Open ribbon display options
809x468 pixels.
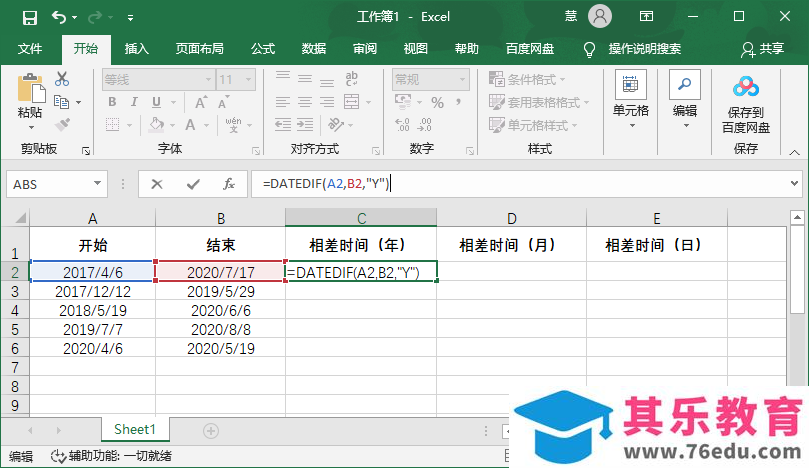pyautogui.click(x=646, y=17)
